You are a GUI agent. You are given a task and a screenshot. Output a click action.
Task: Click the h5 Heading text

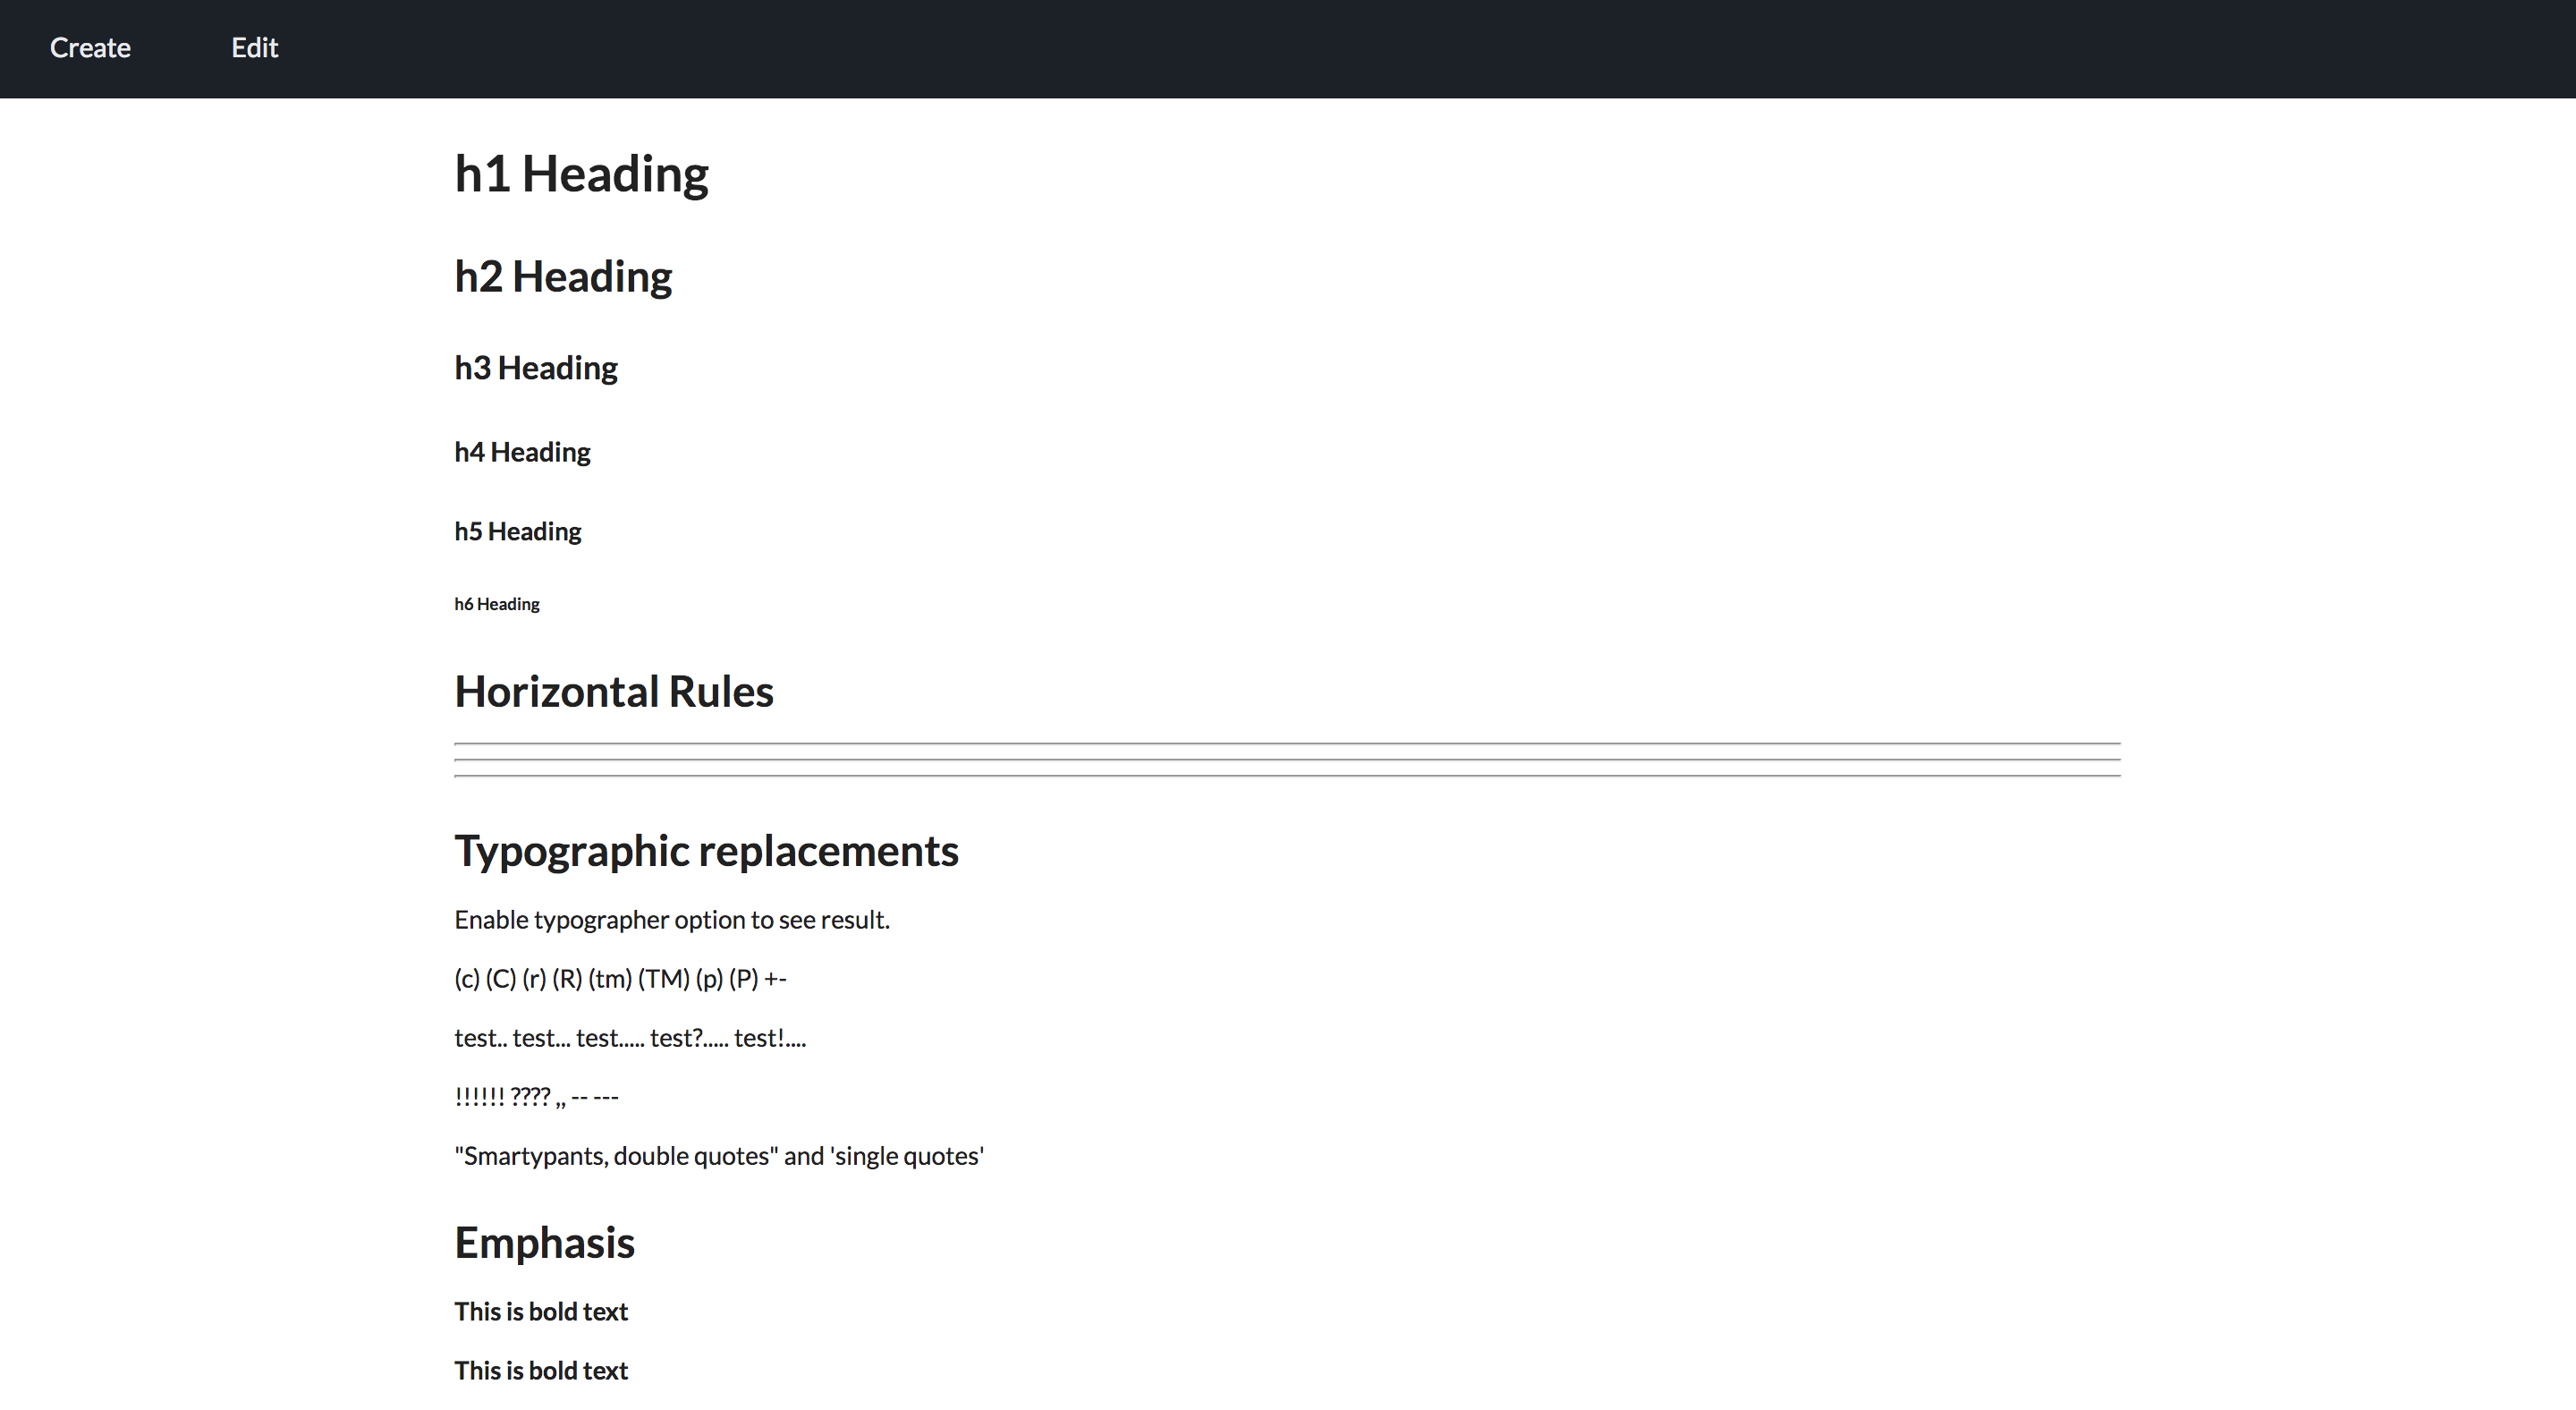click(517, 531)
